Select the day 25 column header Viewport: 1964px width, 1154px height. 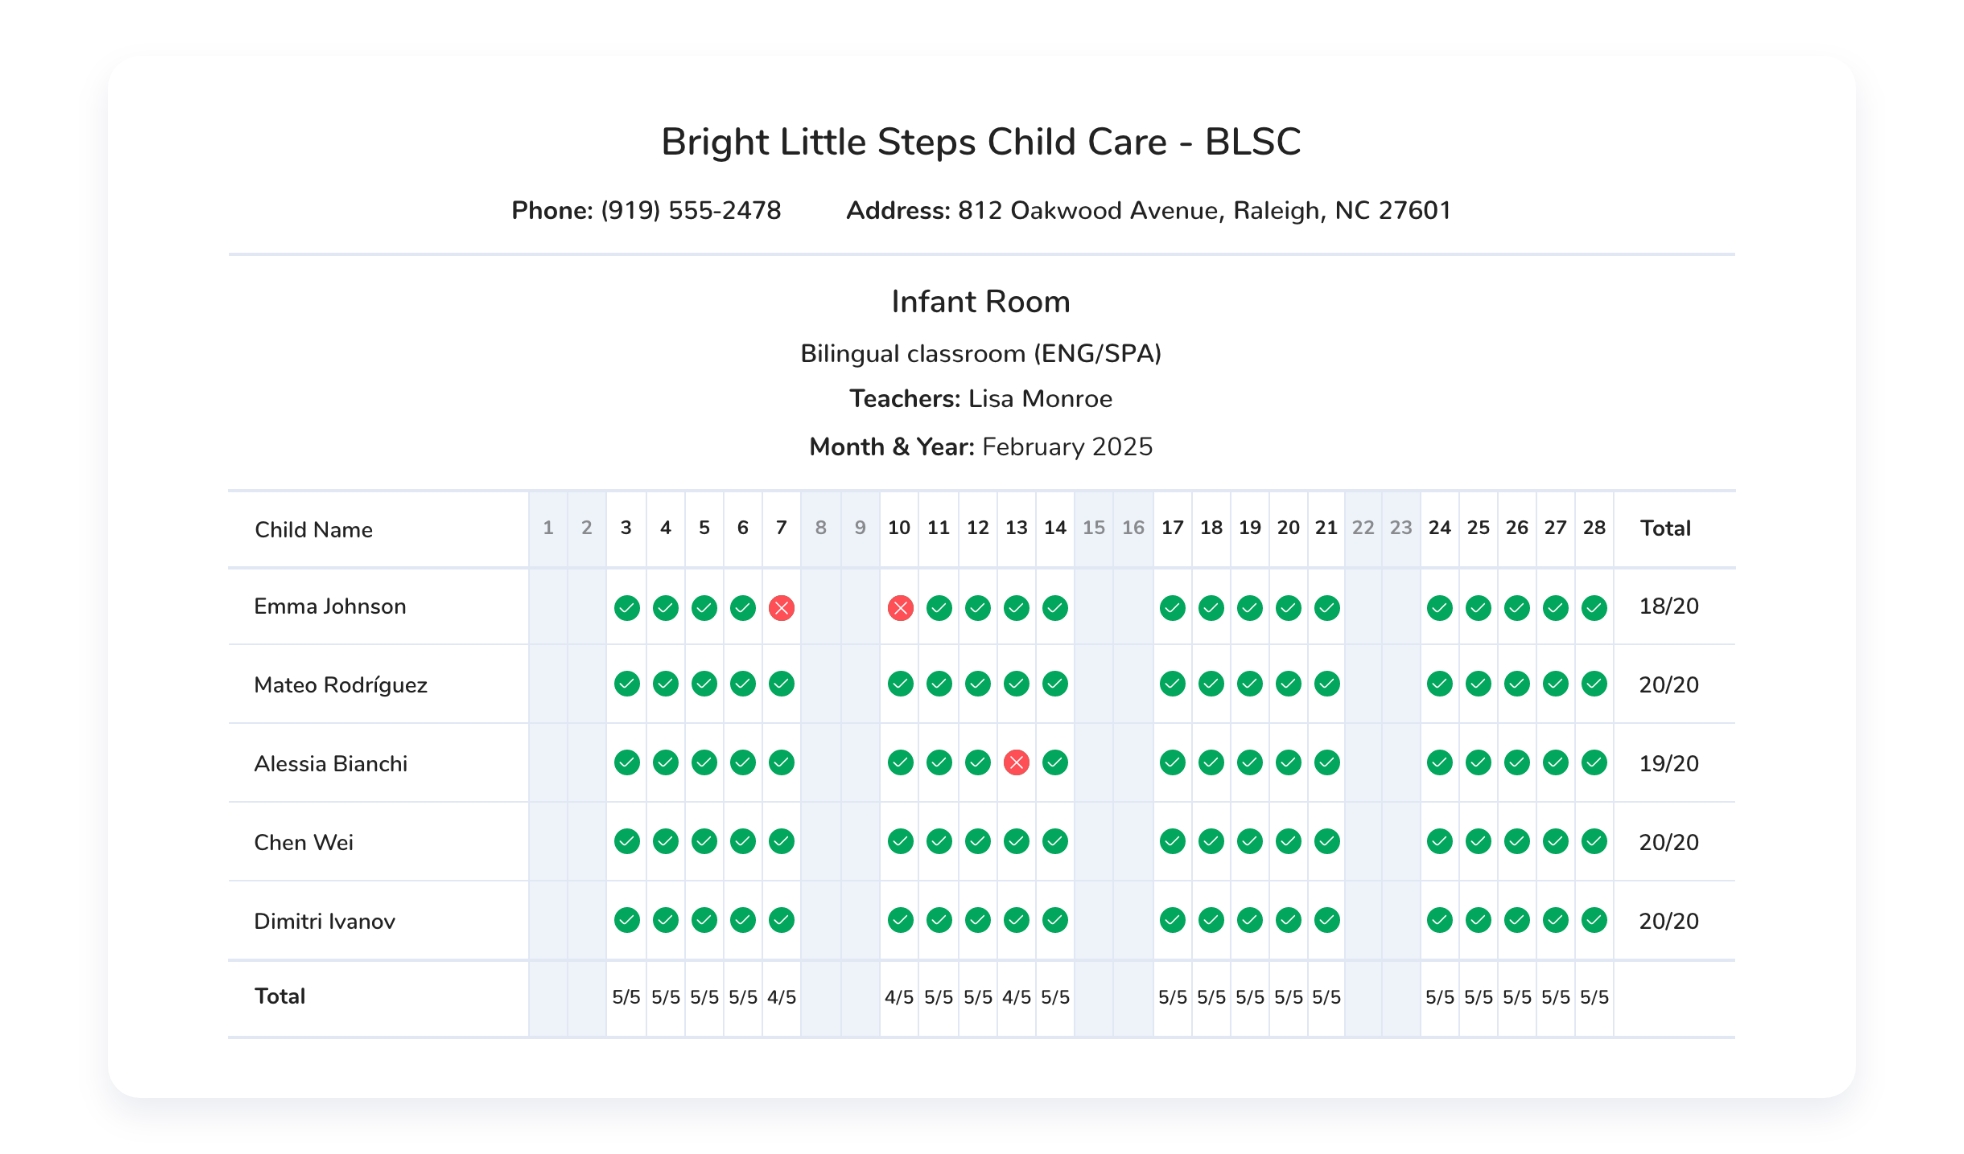[1478, 528]
